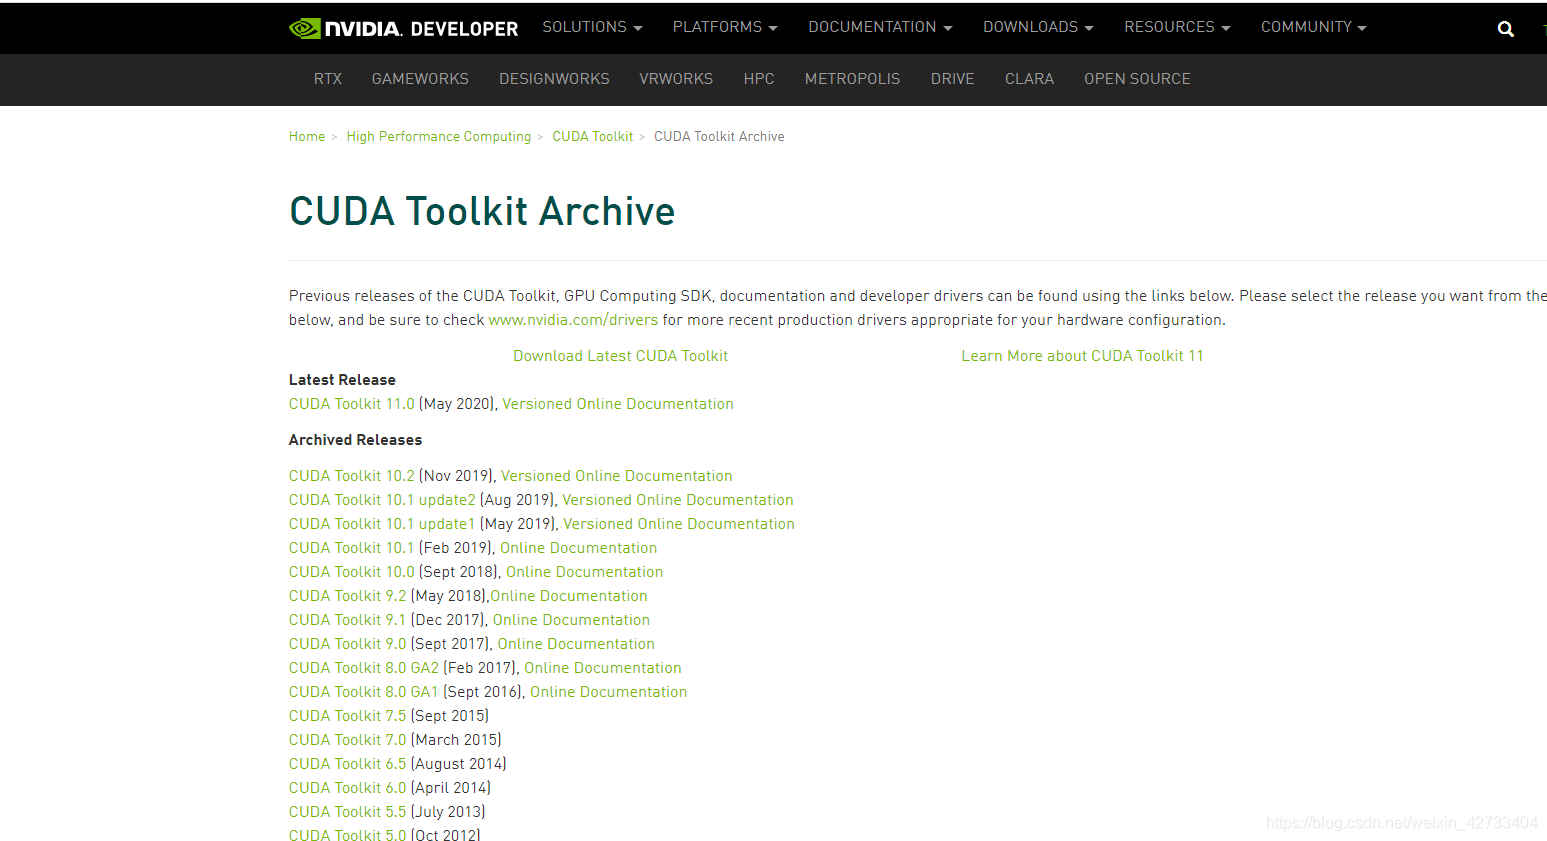Open the search magnifier icon
The height and width of the screenshot is (841, 1547).
[1505, 29]
